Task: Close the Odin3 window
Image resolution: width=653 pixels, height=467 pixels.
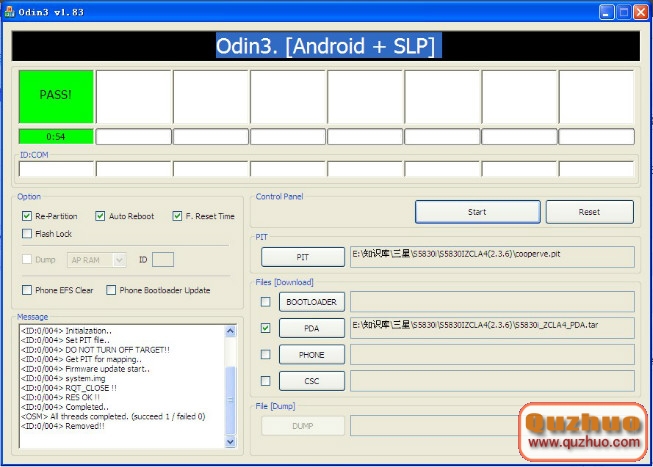Action: click(x=641, y=12)
